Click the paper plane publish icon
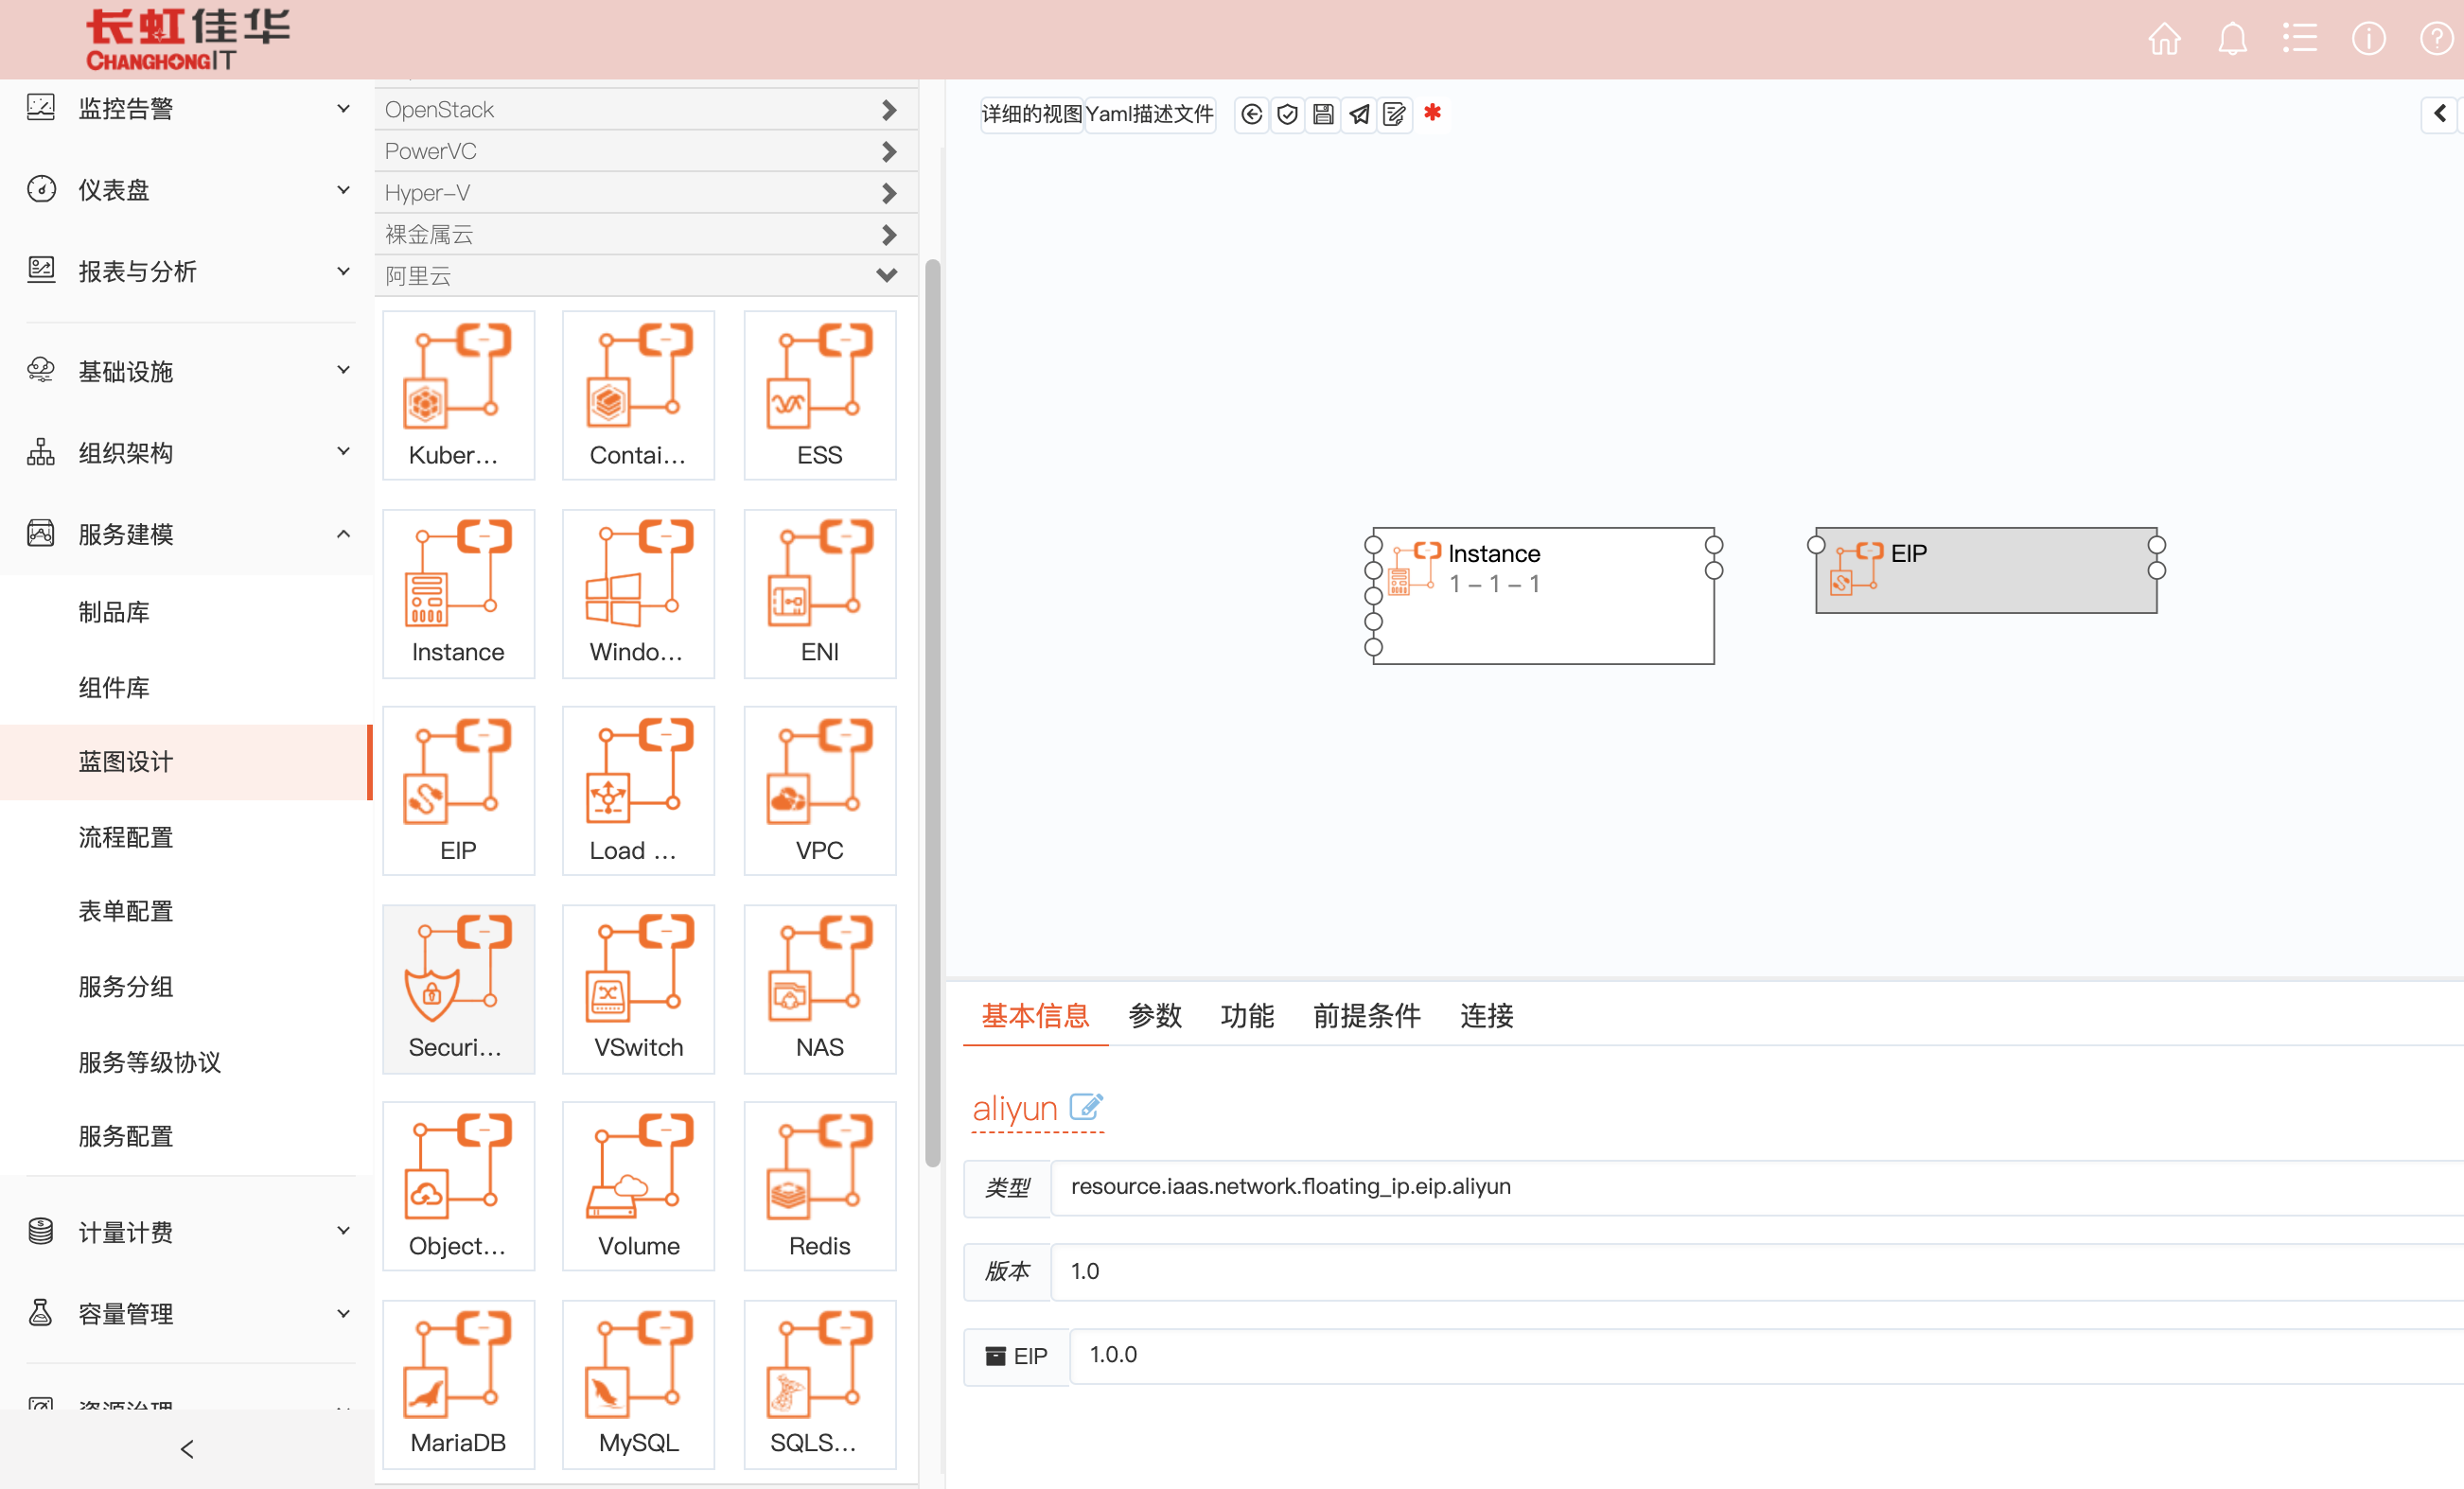The height and width of the screenshot is (1489, 2464). tap(1359, 114)
